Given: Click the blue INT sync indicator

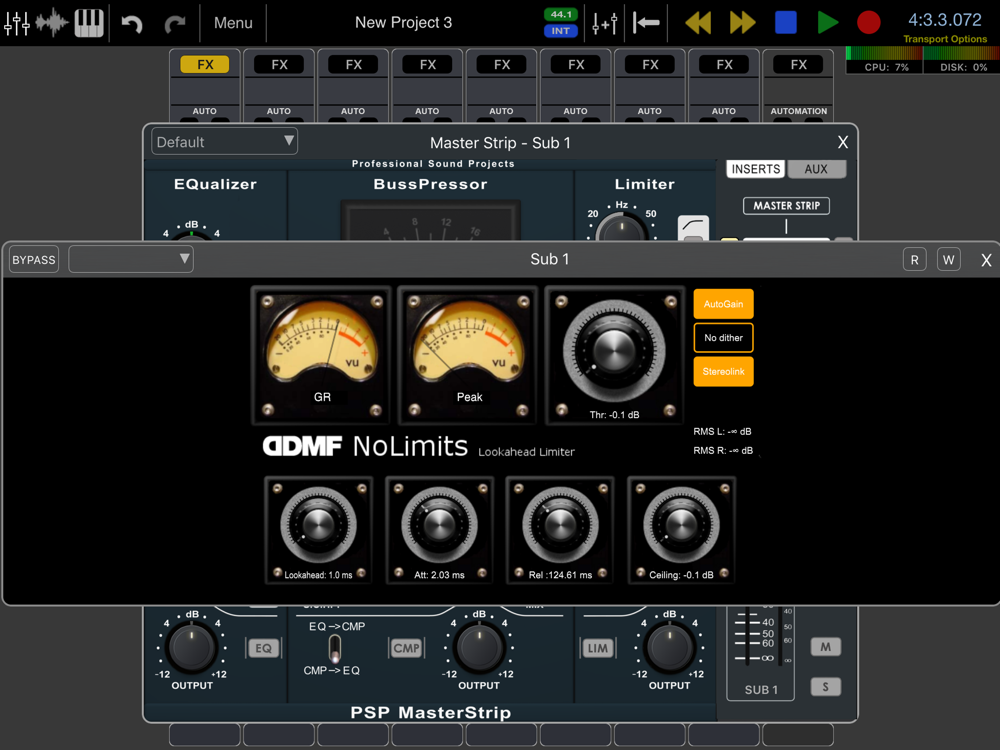Looking at the screenshot, I should click(561, 31).
